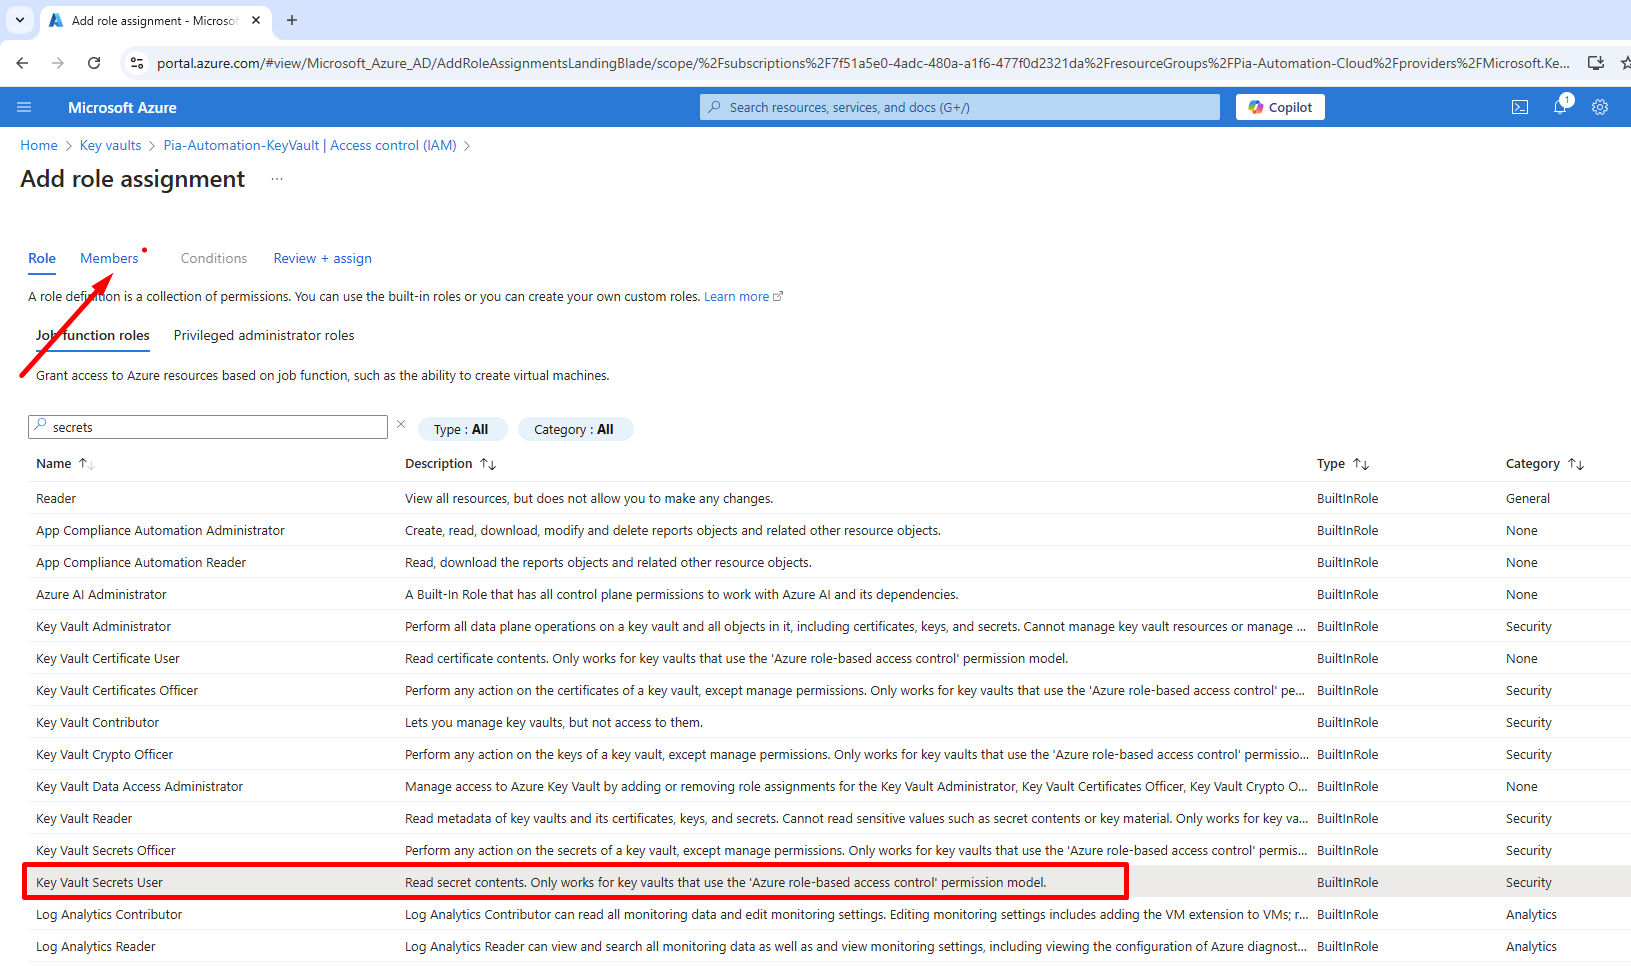The height and width of the screenshot is (967, 1631).
Task: Open the Category : All filter
Action: coord(575,429)
